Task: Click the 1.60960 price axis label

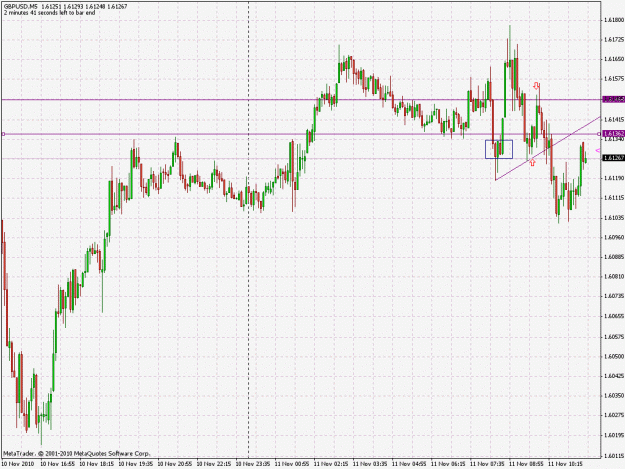Action: coord(614,237)
